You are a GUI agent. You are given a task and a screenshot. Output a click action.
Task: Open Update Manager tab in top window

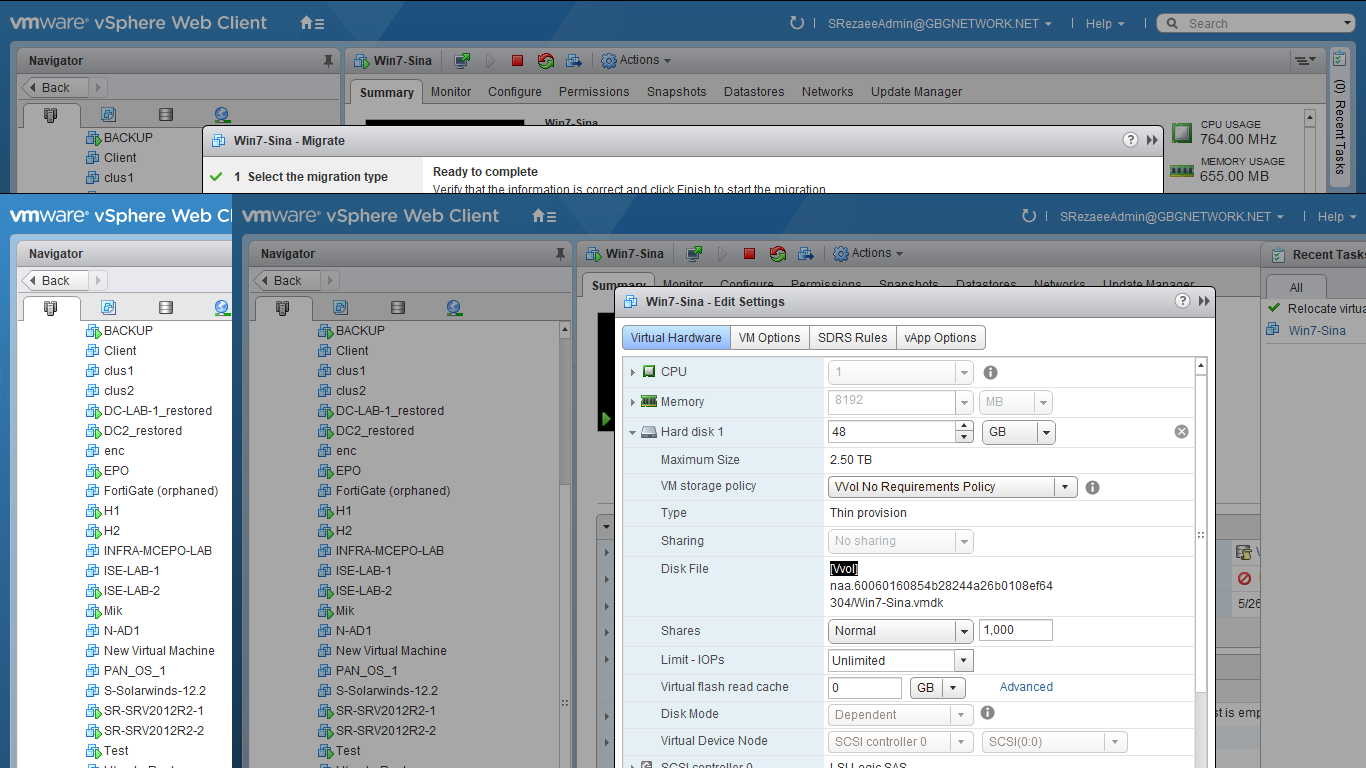click(916, 92)
